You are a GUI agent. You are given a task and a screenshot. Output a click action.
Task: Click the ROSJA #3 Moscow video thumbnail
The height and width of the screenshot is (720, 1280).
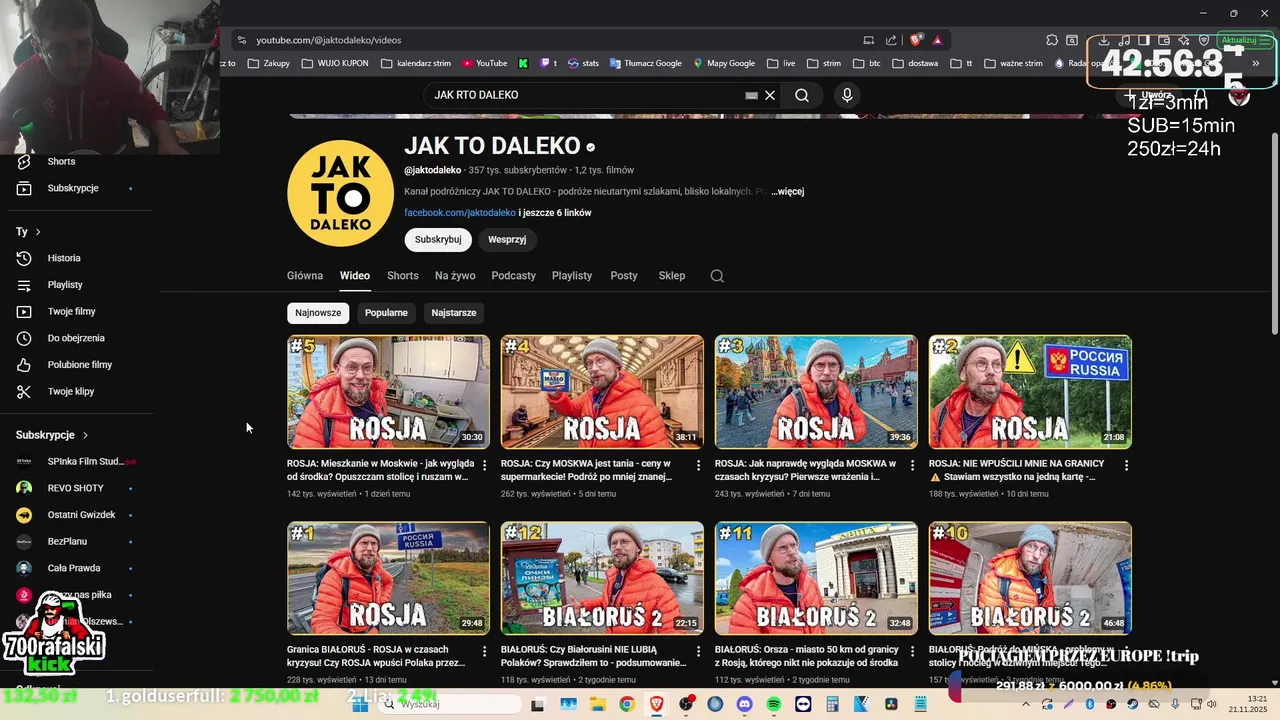coord(816,392)
